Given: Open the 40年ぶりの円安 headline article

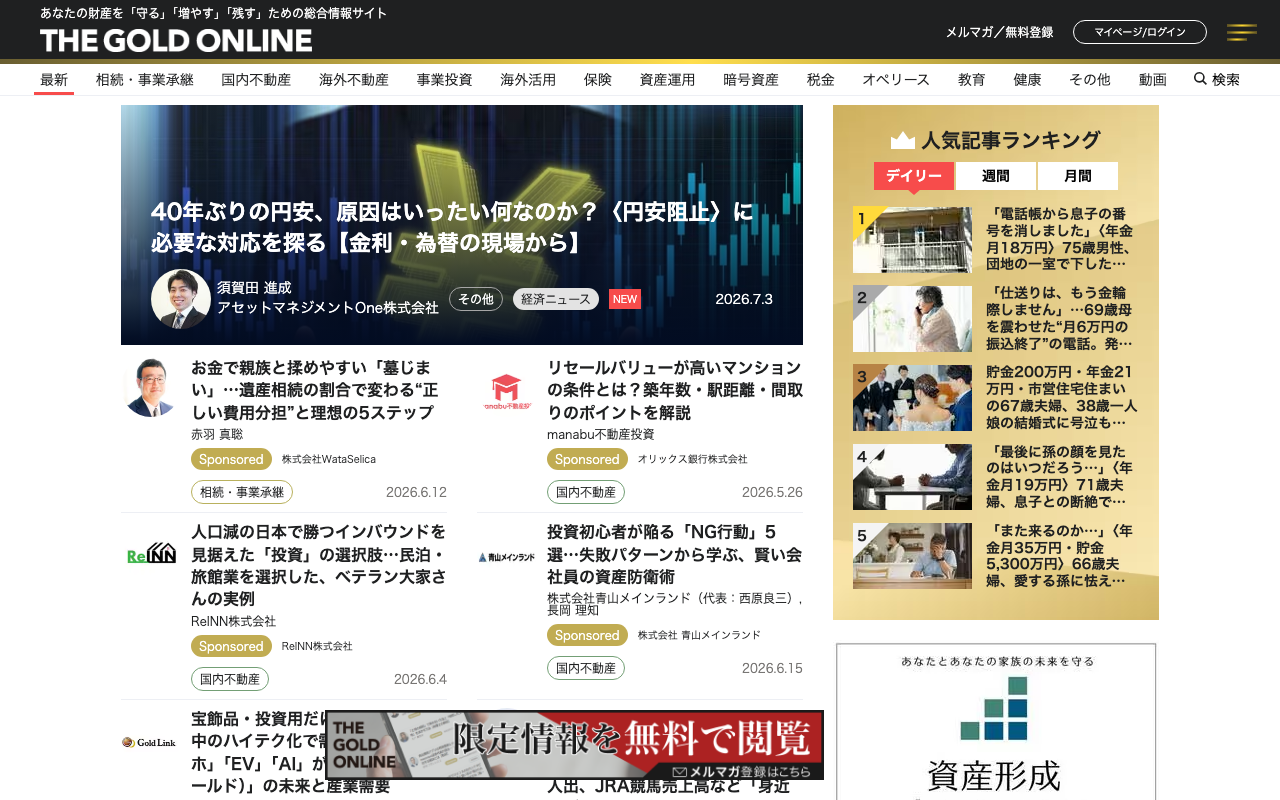Looking at the screenshot, I should (x=453, y=227).
